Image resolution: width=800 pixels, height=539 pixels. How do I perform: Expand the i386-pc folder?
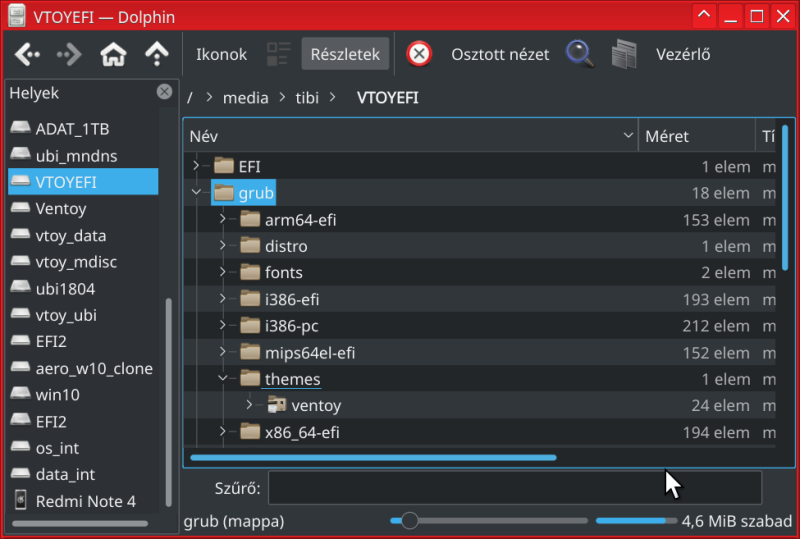pos(222,325)
